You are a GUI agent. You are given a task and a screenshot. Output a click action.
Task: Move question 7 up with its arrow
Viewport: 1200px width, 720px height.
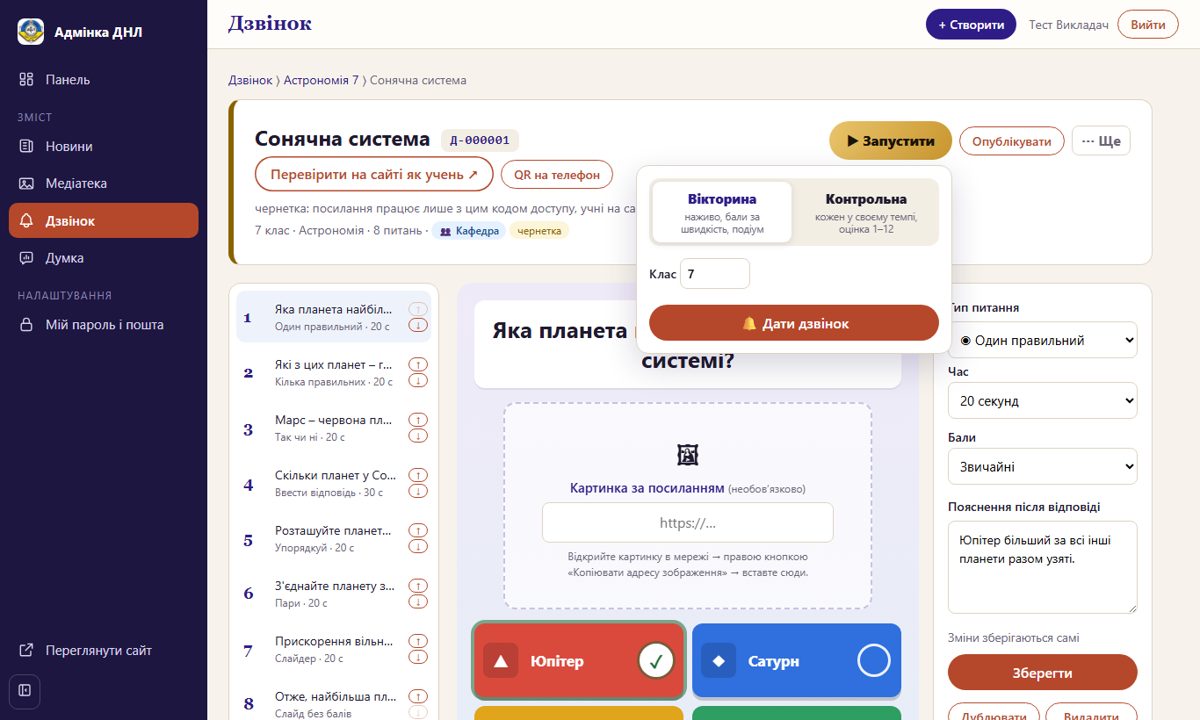(418, 640)
